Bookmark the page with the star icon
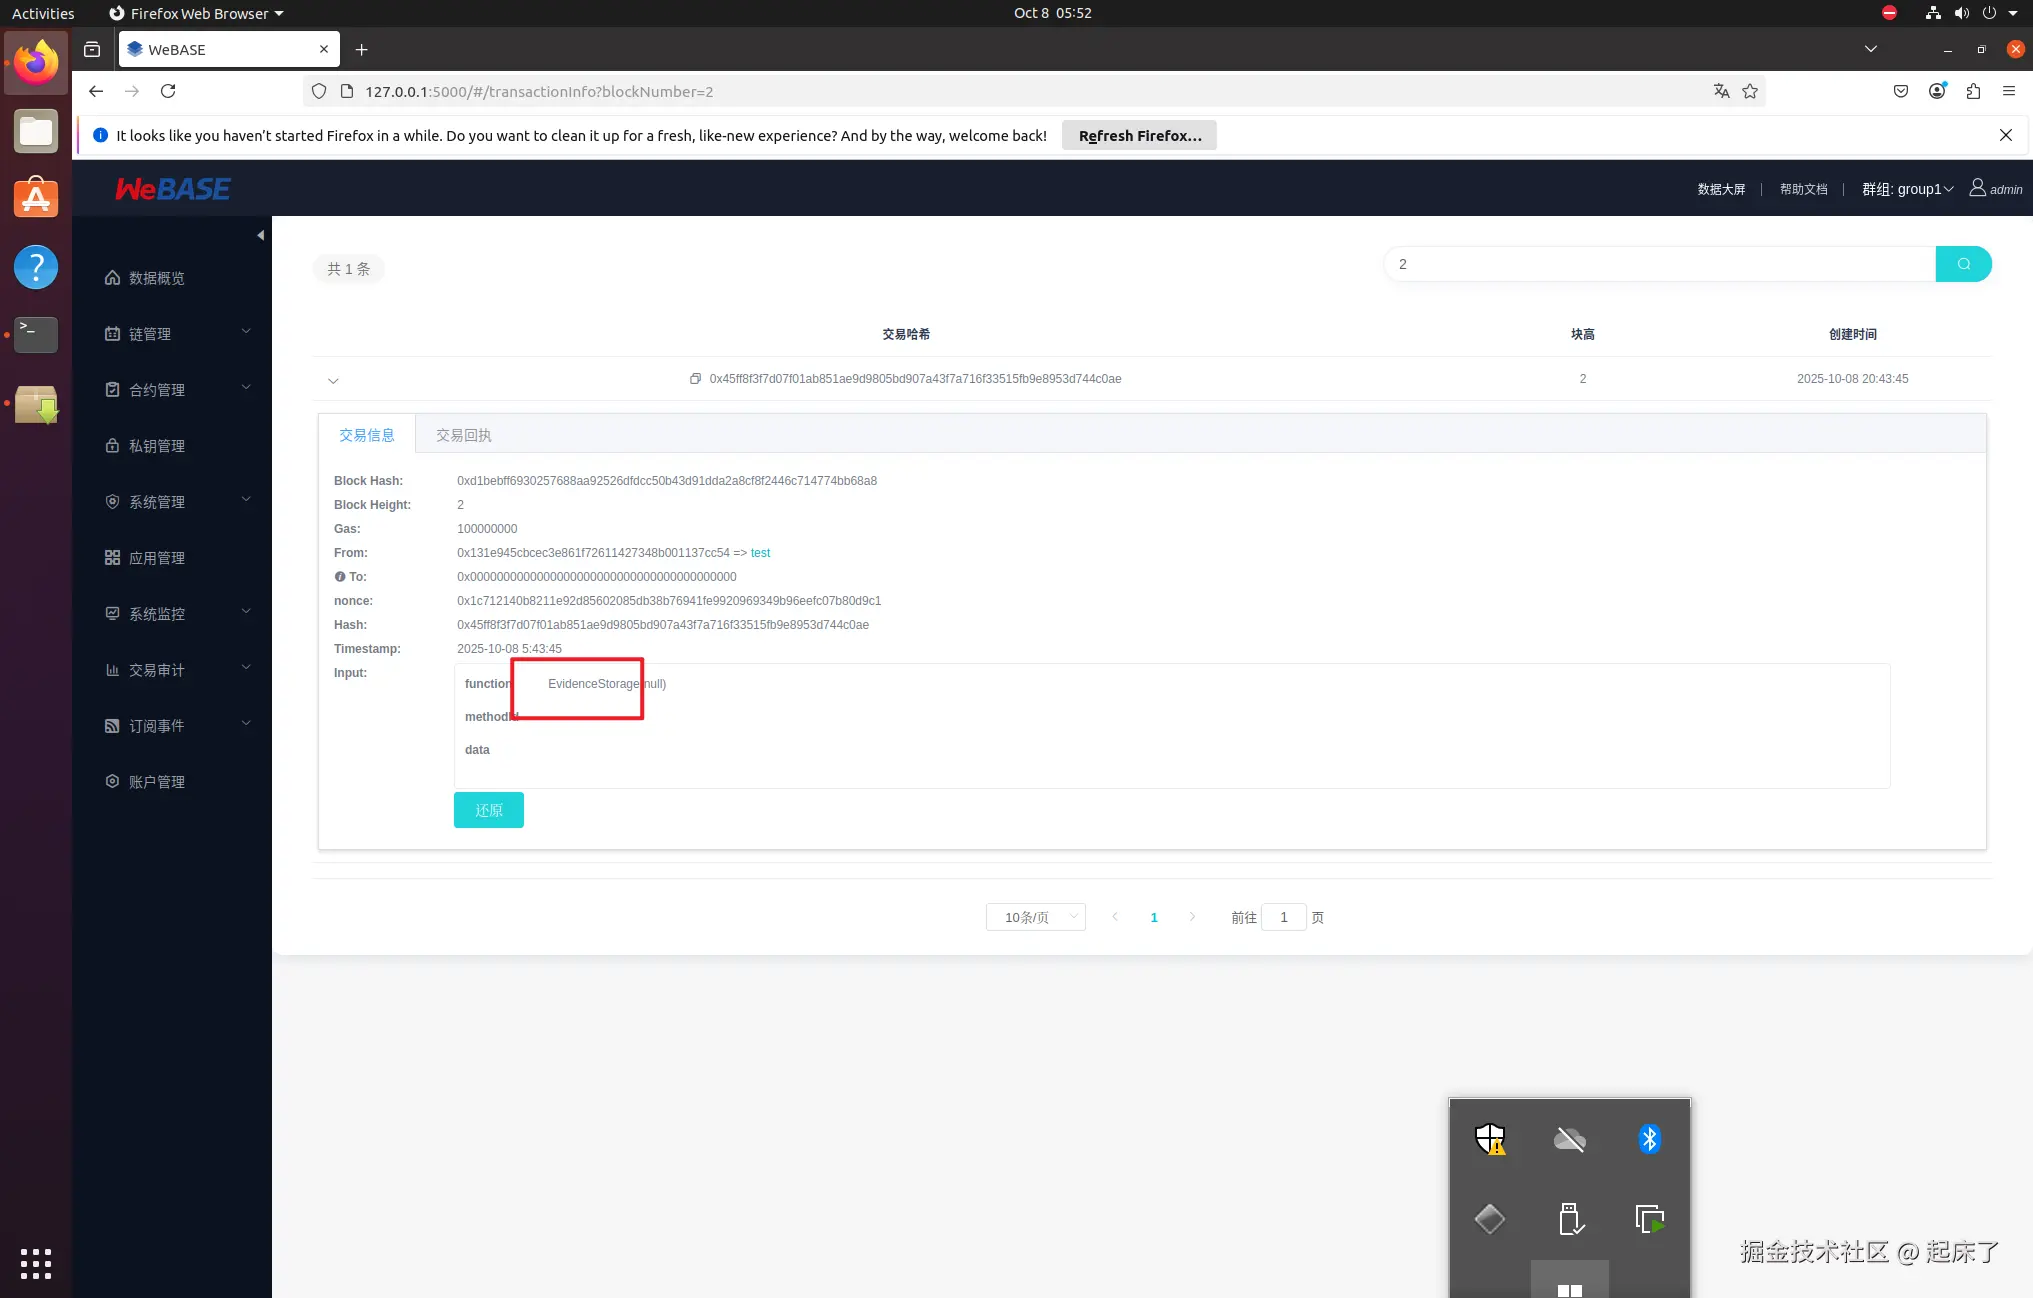Screen dimensions: 2033x1298 (1750, 91)
